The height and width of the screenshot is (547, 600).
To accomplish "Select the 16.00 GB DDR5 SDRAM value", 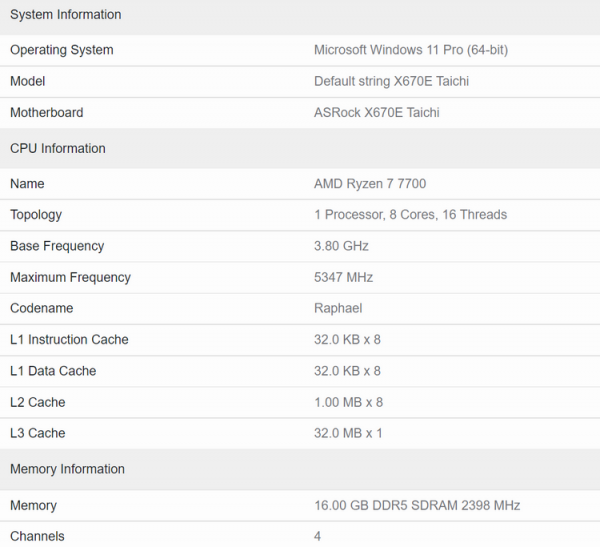I will [417, 506].
